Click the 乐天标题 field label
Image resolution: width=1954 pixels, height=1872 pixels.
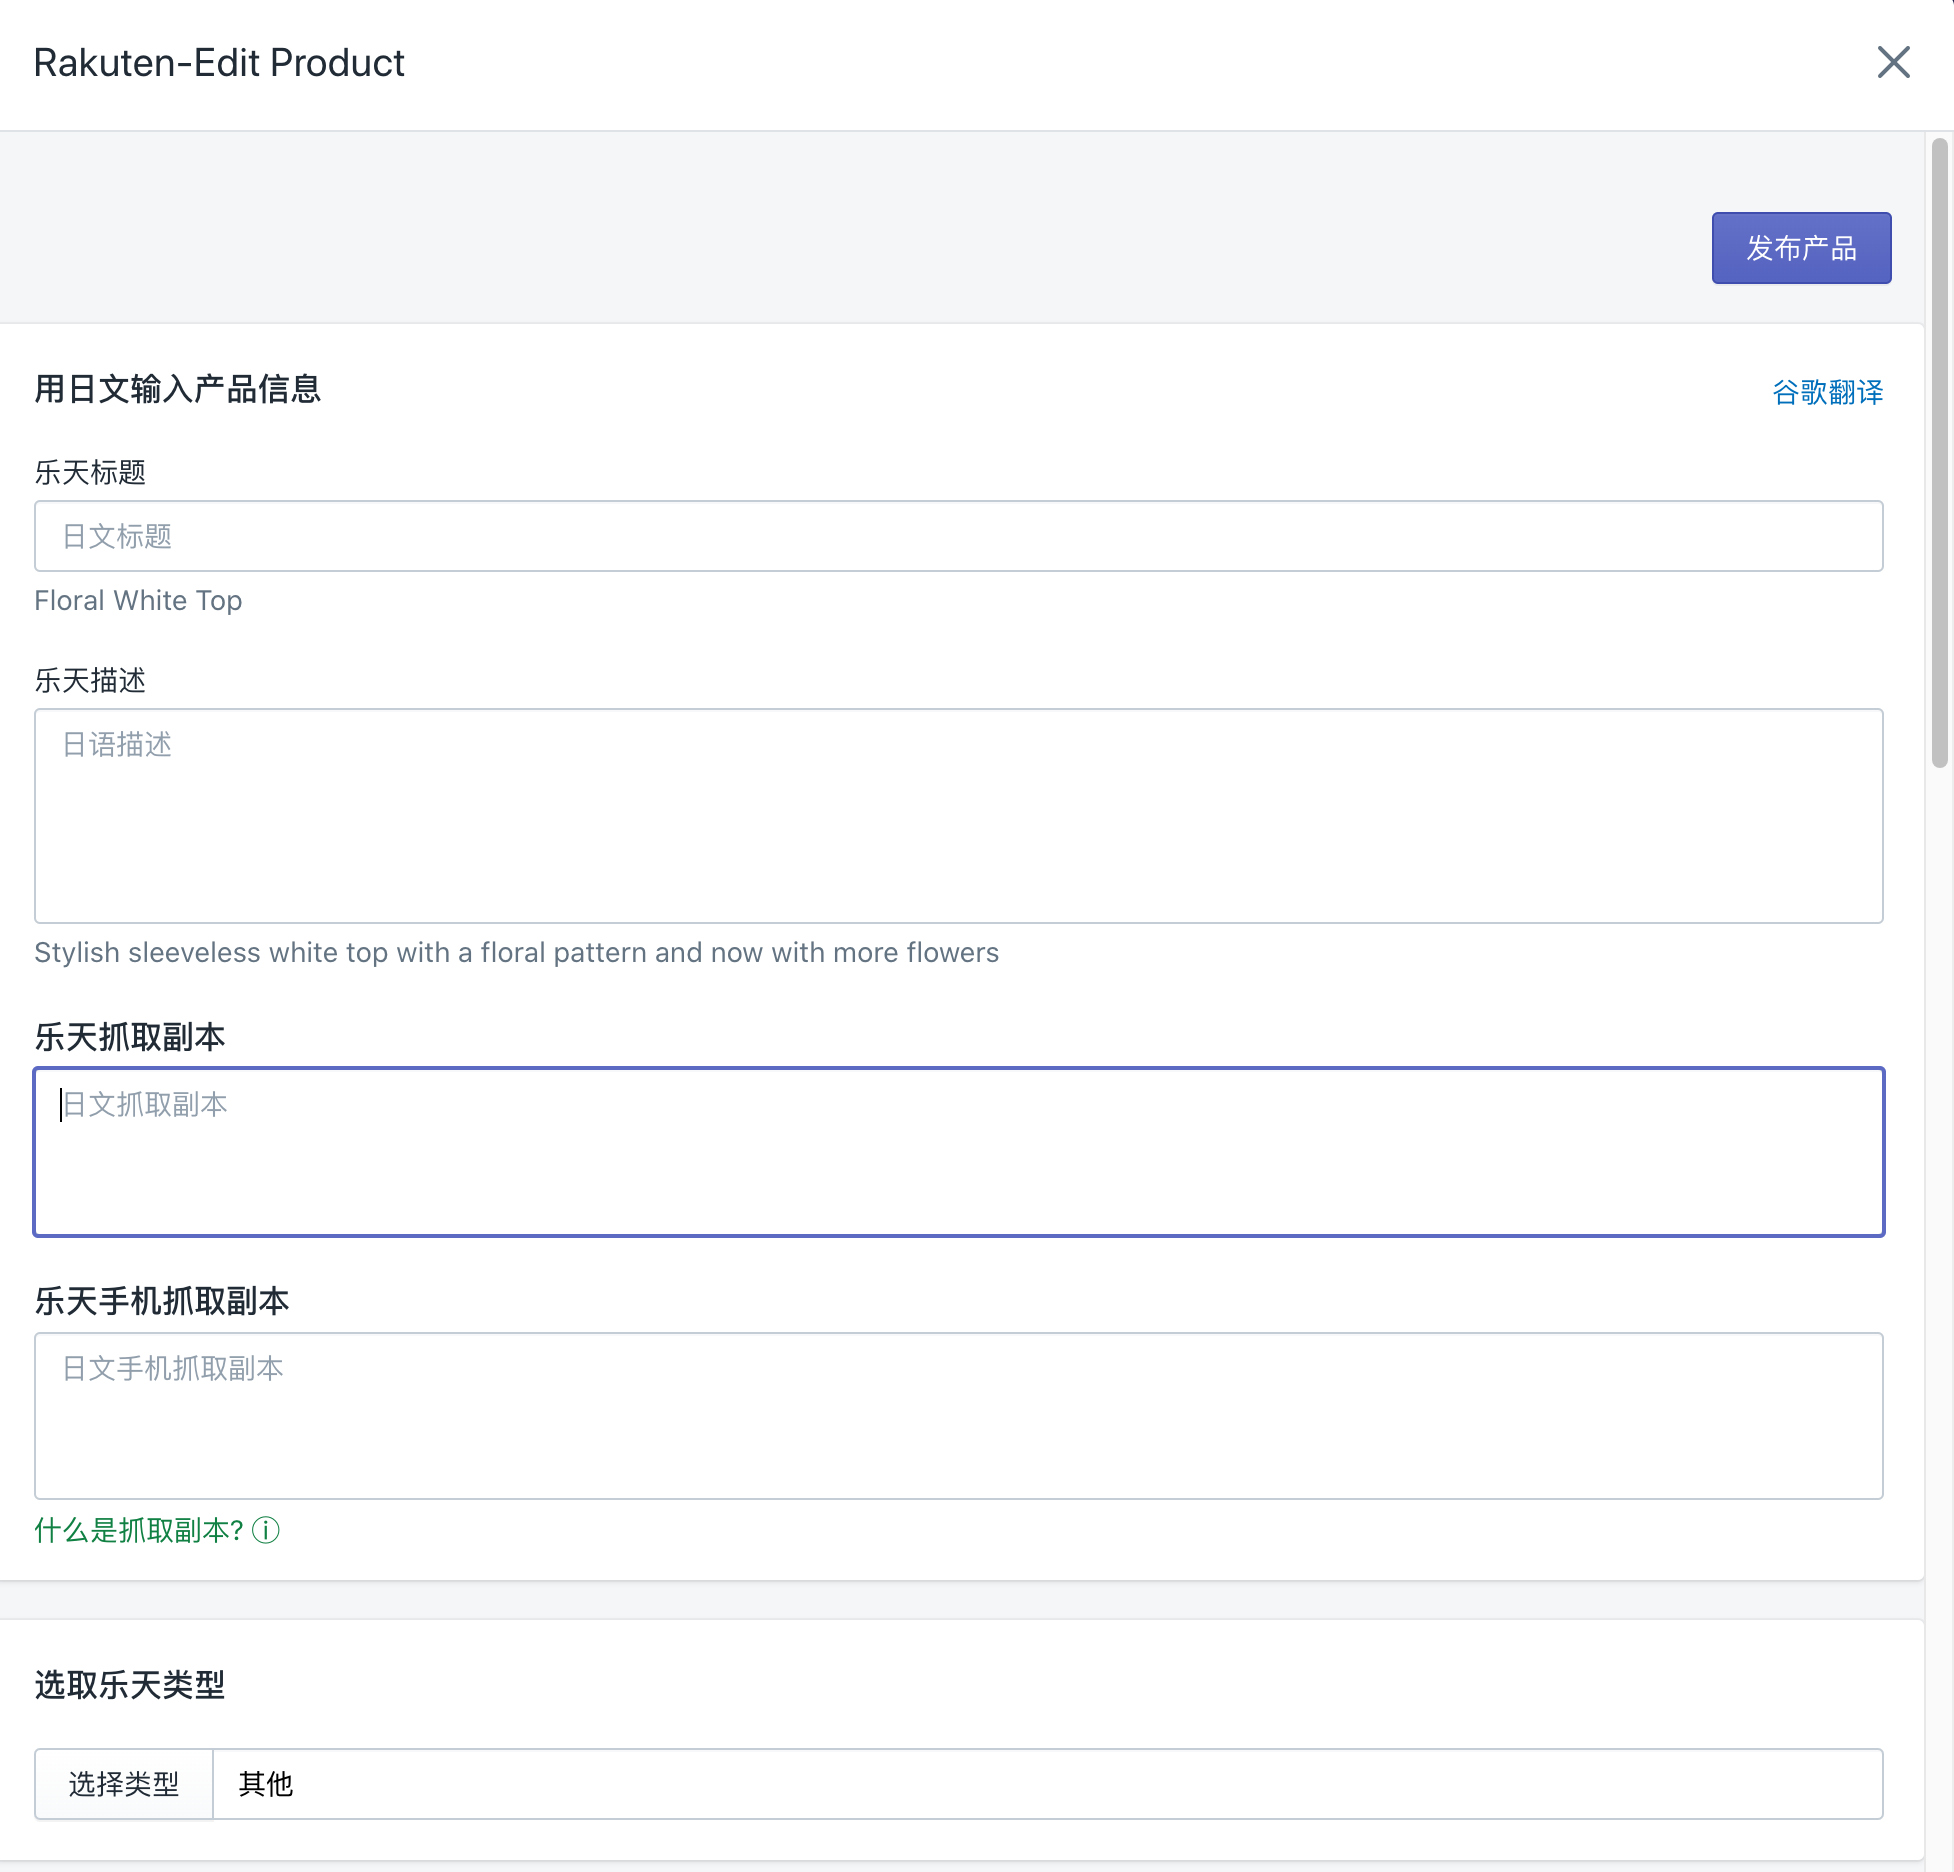90,472
